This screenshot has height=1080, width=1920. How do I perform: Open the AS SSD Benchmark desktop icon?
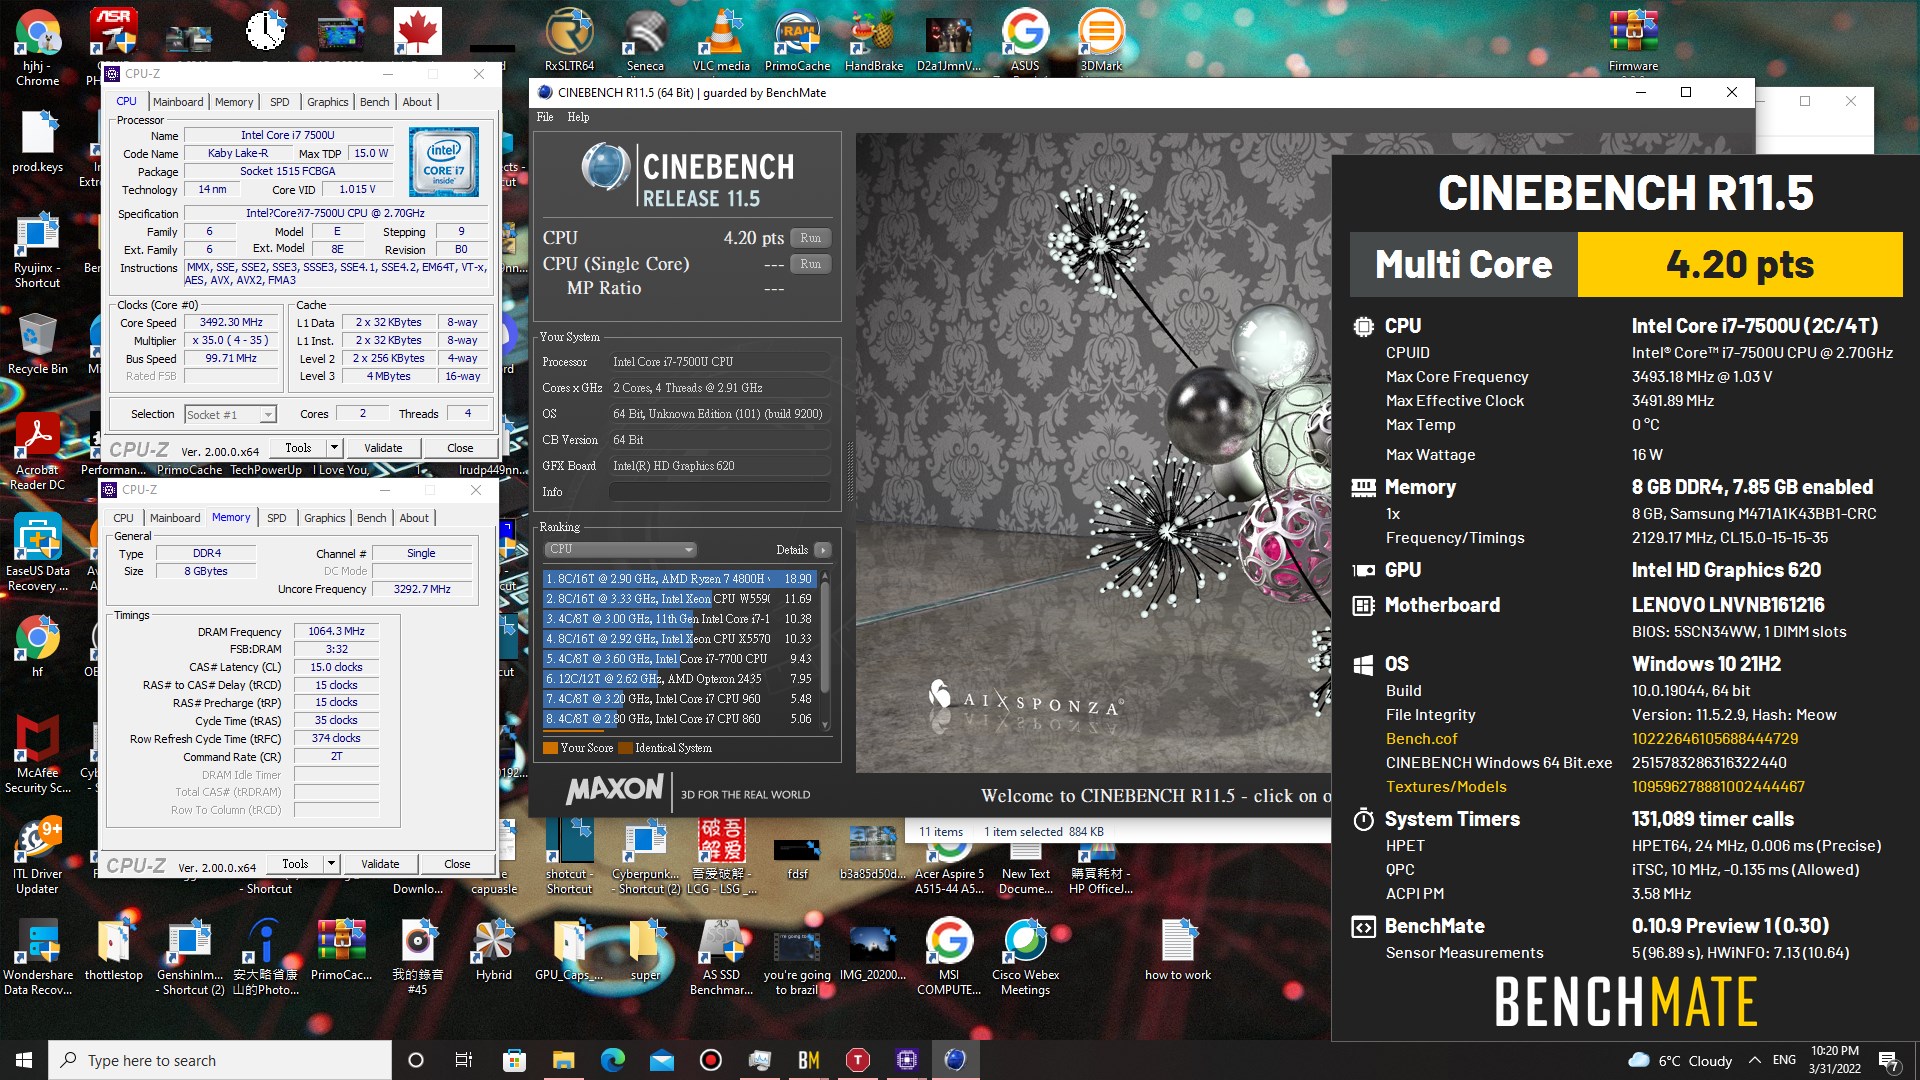tap(721, 958)
